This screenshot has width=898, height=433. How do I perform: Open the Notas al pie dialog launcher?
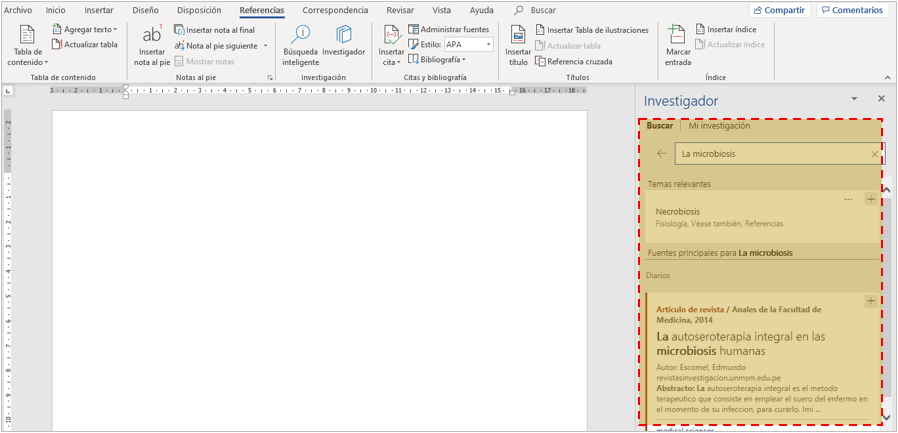tap(270, 77)
